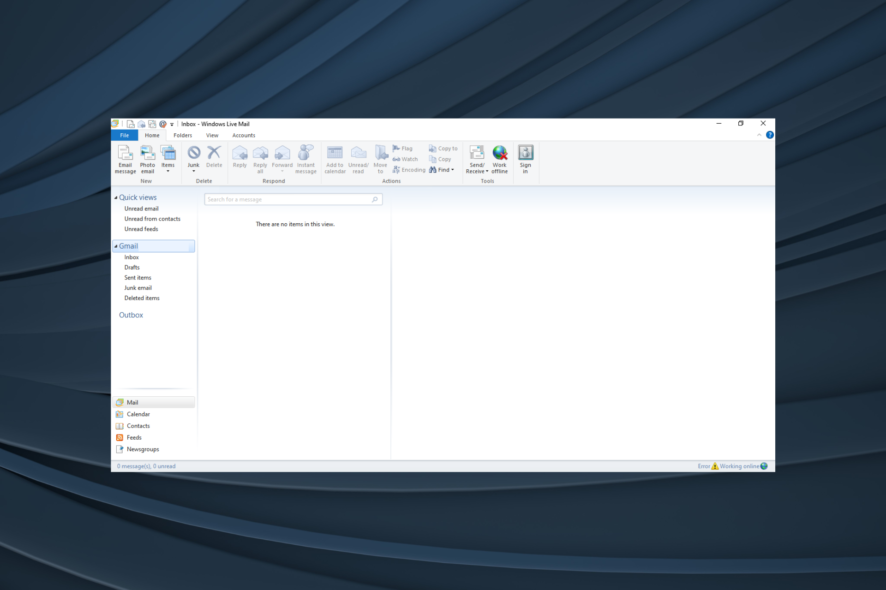886x590 pixels.
Task: Click the New message quick access icon
Action: click(130, 124)
